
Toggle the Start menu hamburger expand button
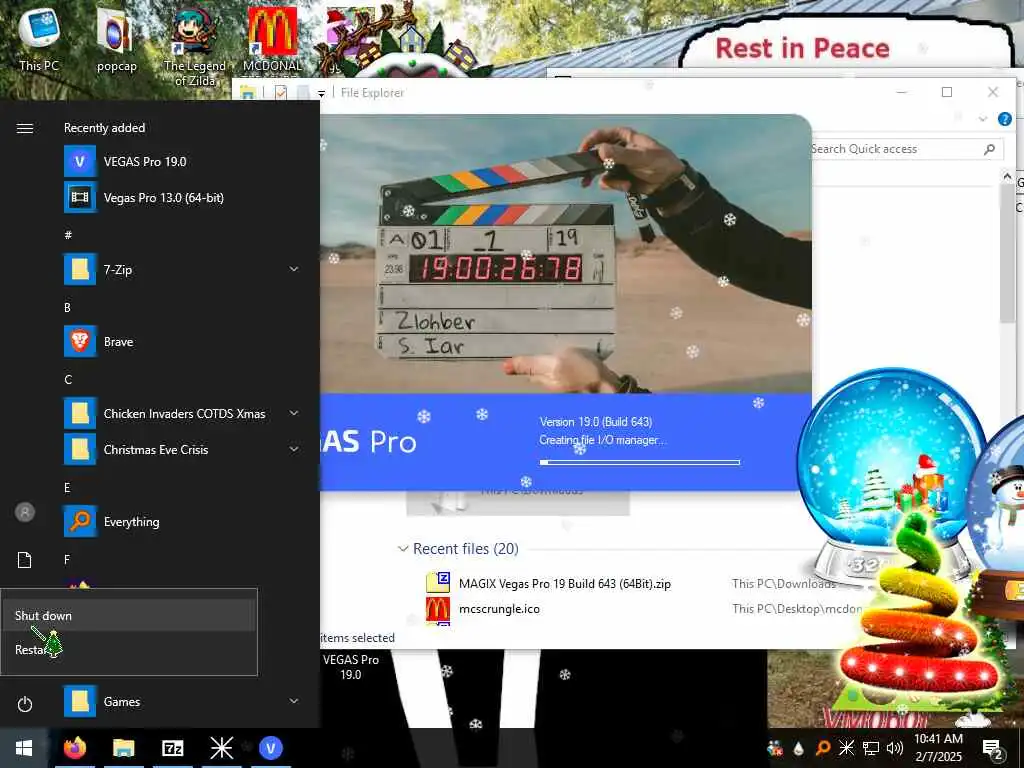(25, 128)
